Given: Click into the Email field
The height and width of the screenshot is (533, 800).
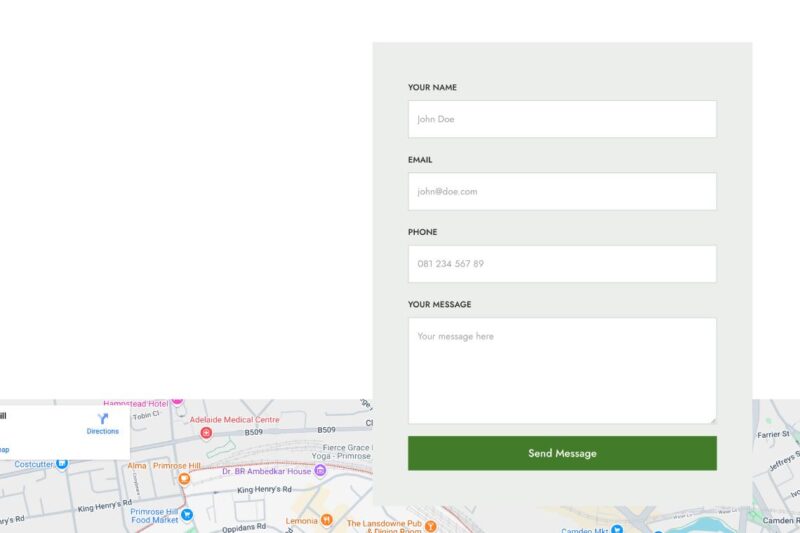Looking at the screenshot, I should pos(561,191).
